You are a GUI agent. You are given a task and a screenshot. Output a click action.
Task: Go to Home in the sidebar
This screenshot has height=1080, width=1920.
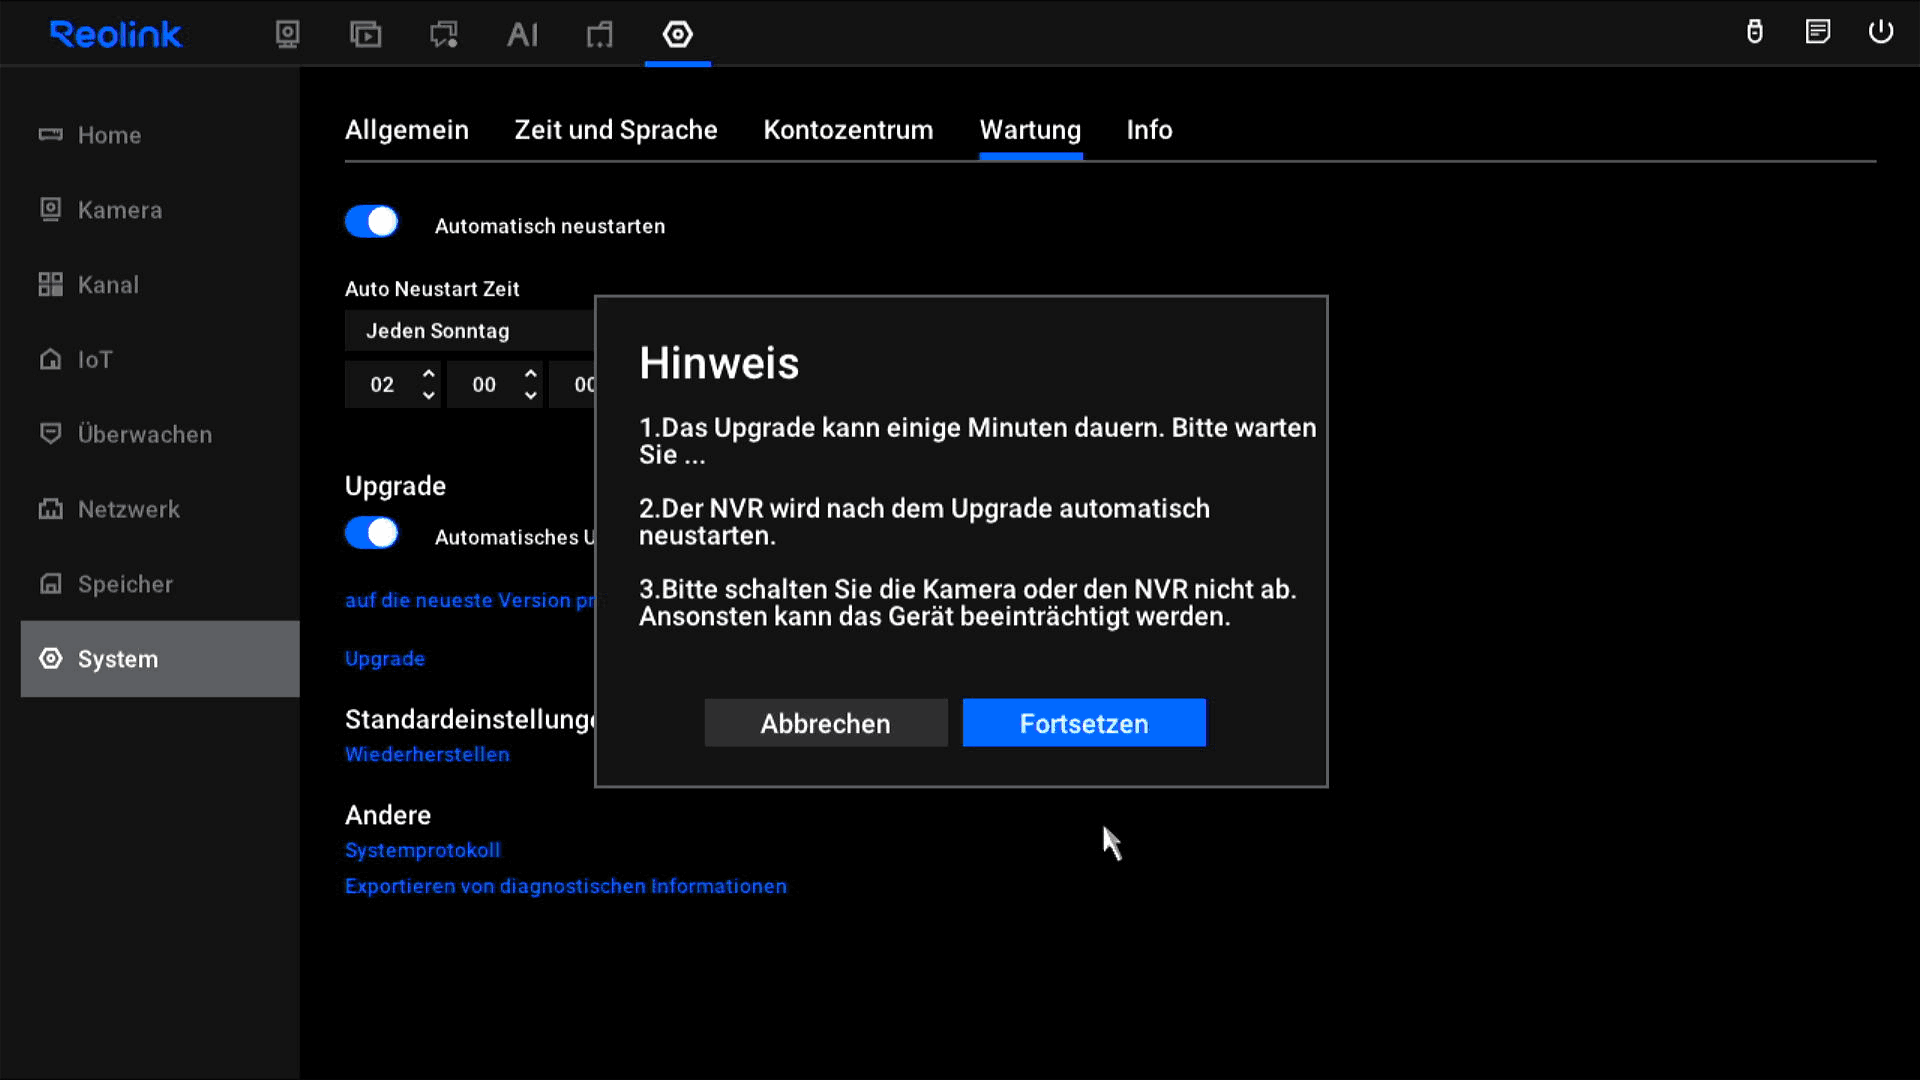tap(160, 135)
